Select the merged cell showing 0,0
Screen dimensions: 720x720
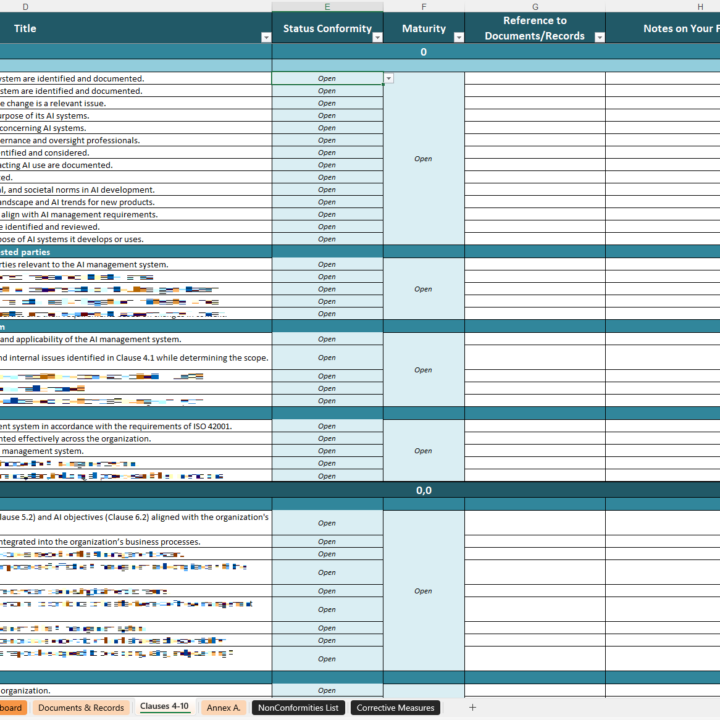point(423,490)
